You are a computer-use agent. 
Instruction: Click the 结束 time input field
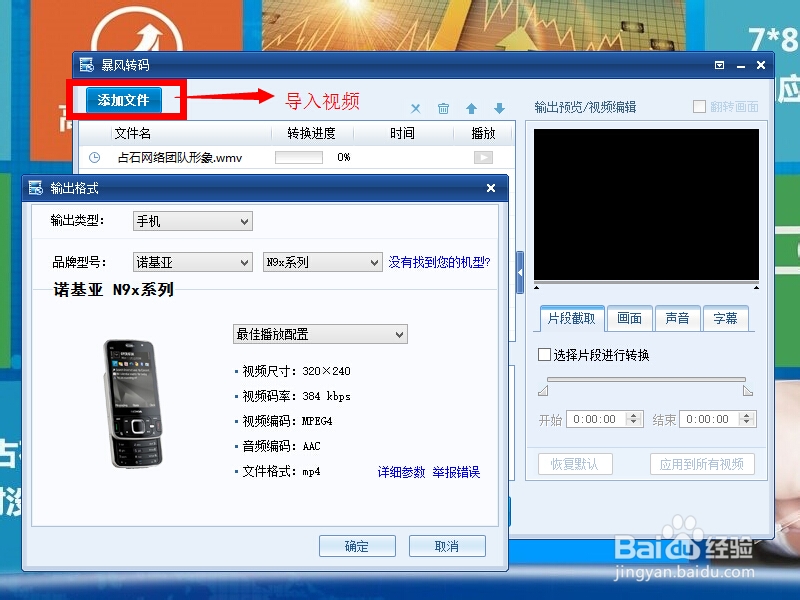point(710,419)
